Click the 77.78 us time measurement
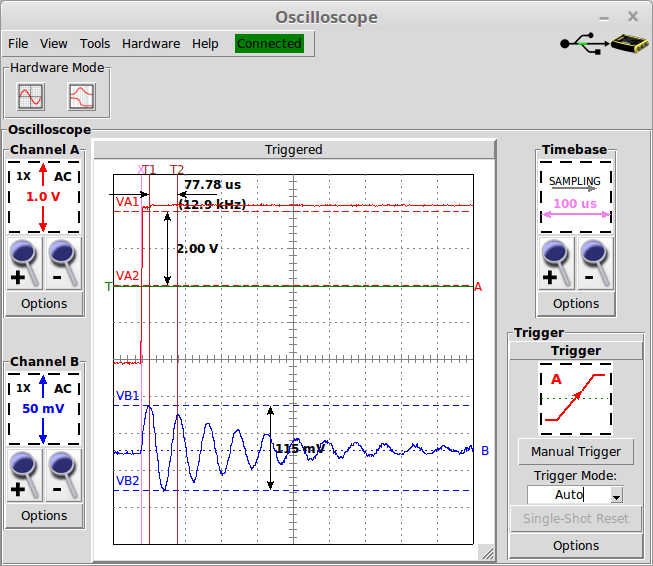Screen dimensions: 653x566 point(212,185)
